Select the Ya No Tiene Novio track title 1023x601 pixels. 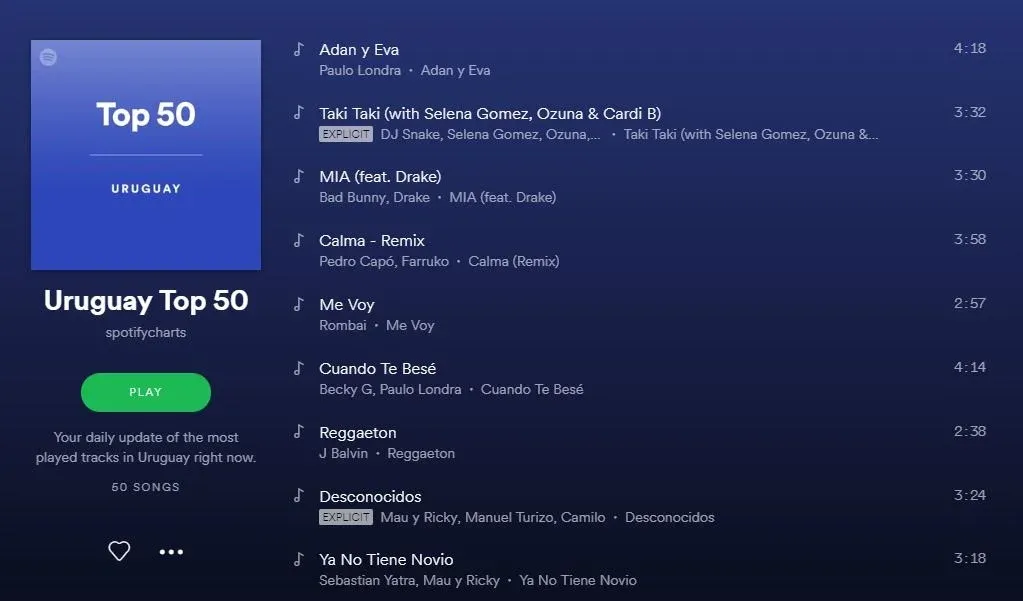pyautogui.click(x=386, y=559)
